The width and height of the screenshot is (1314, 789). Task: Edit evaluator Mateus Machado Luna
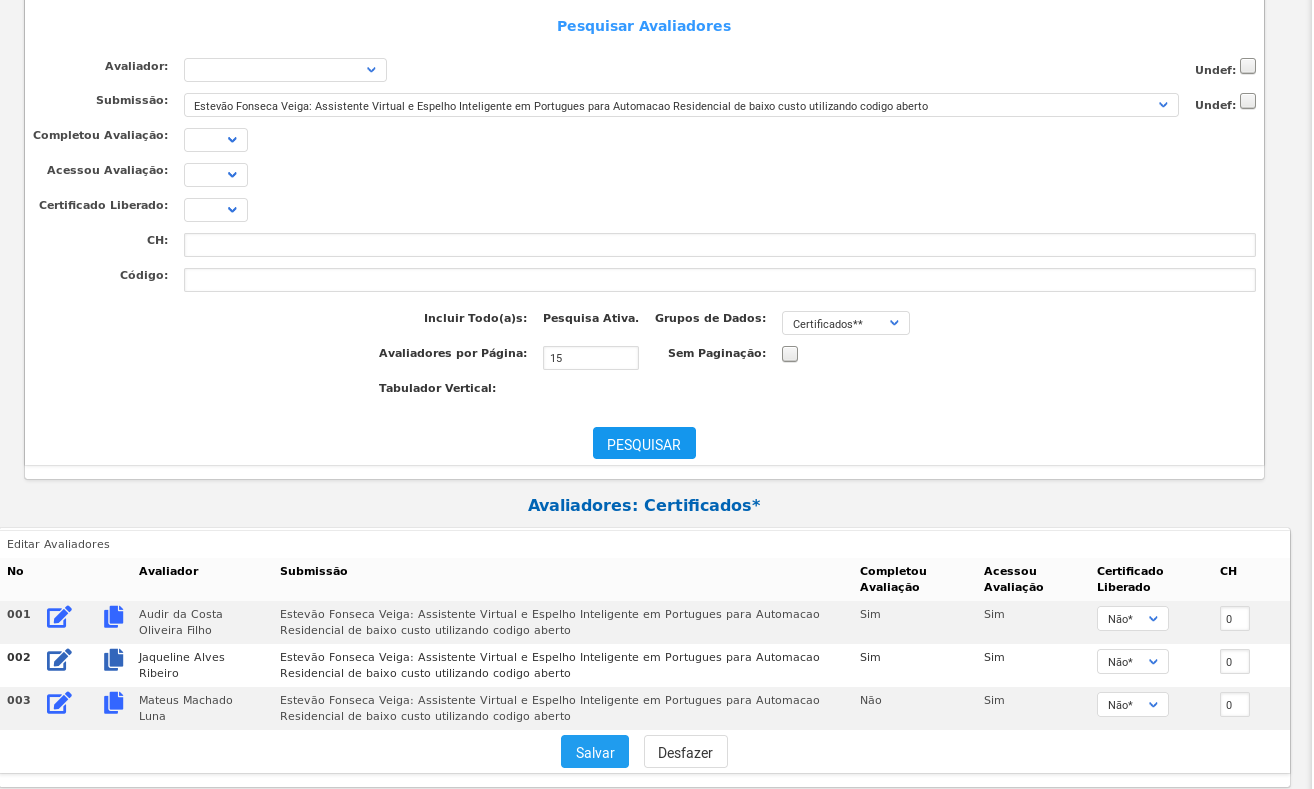pyautogui.click(x=59, y=703)
